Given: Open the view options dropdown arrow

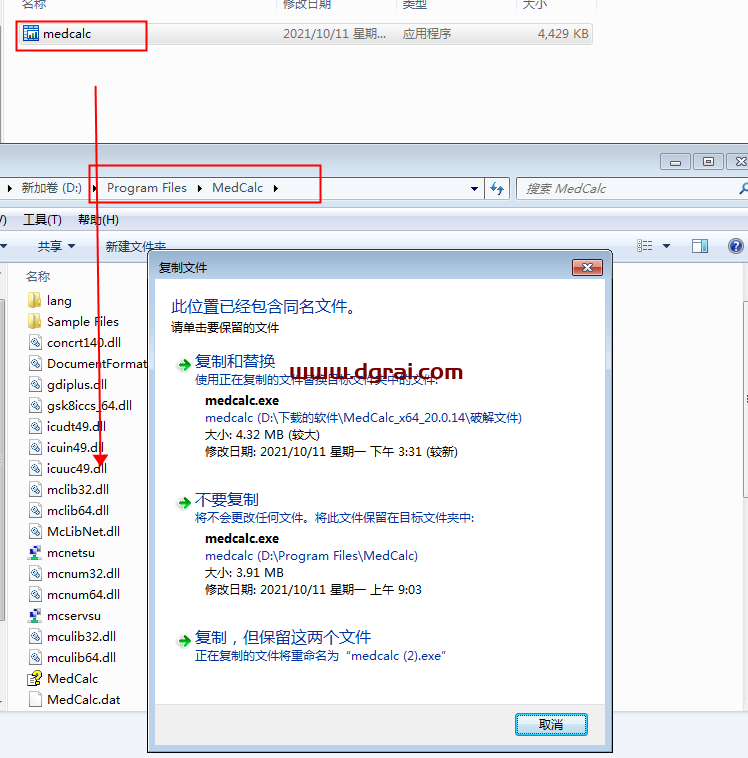Looking at the screenshot, I should click(x=666, y=246).
